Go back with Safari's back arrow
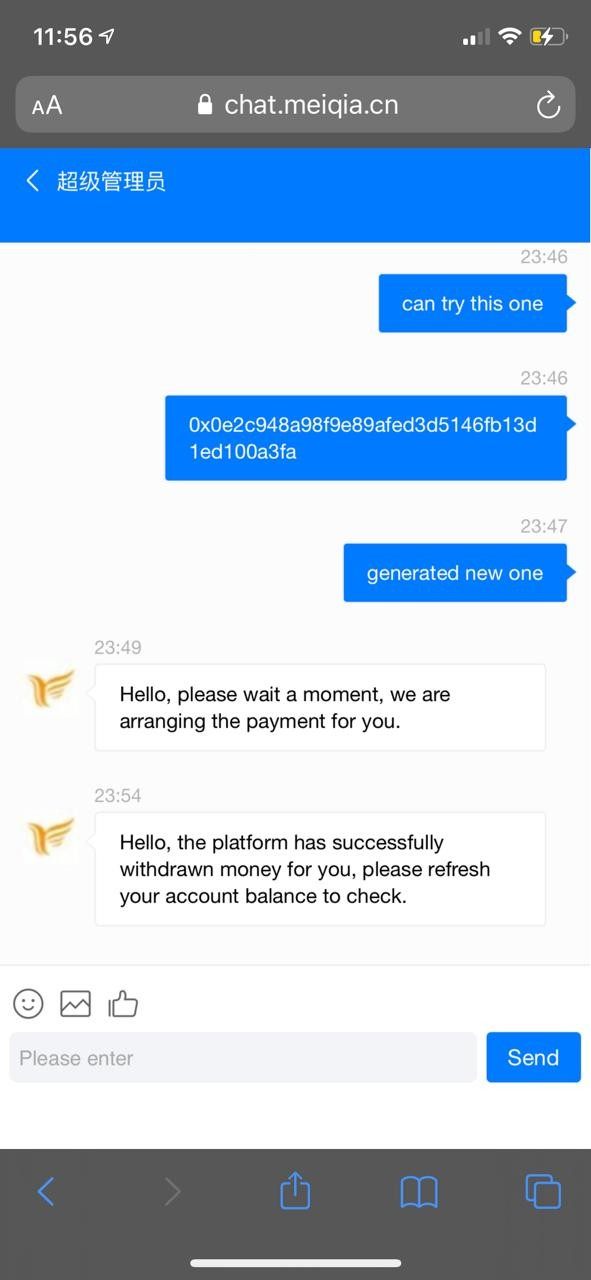This screenshot has height=1280, width=591. coord(46,1191)
